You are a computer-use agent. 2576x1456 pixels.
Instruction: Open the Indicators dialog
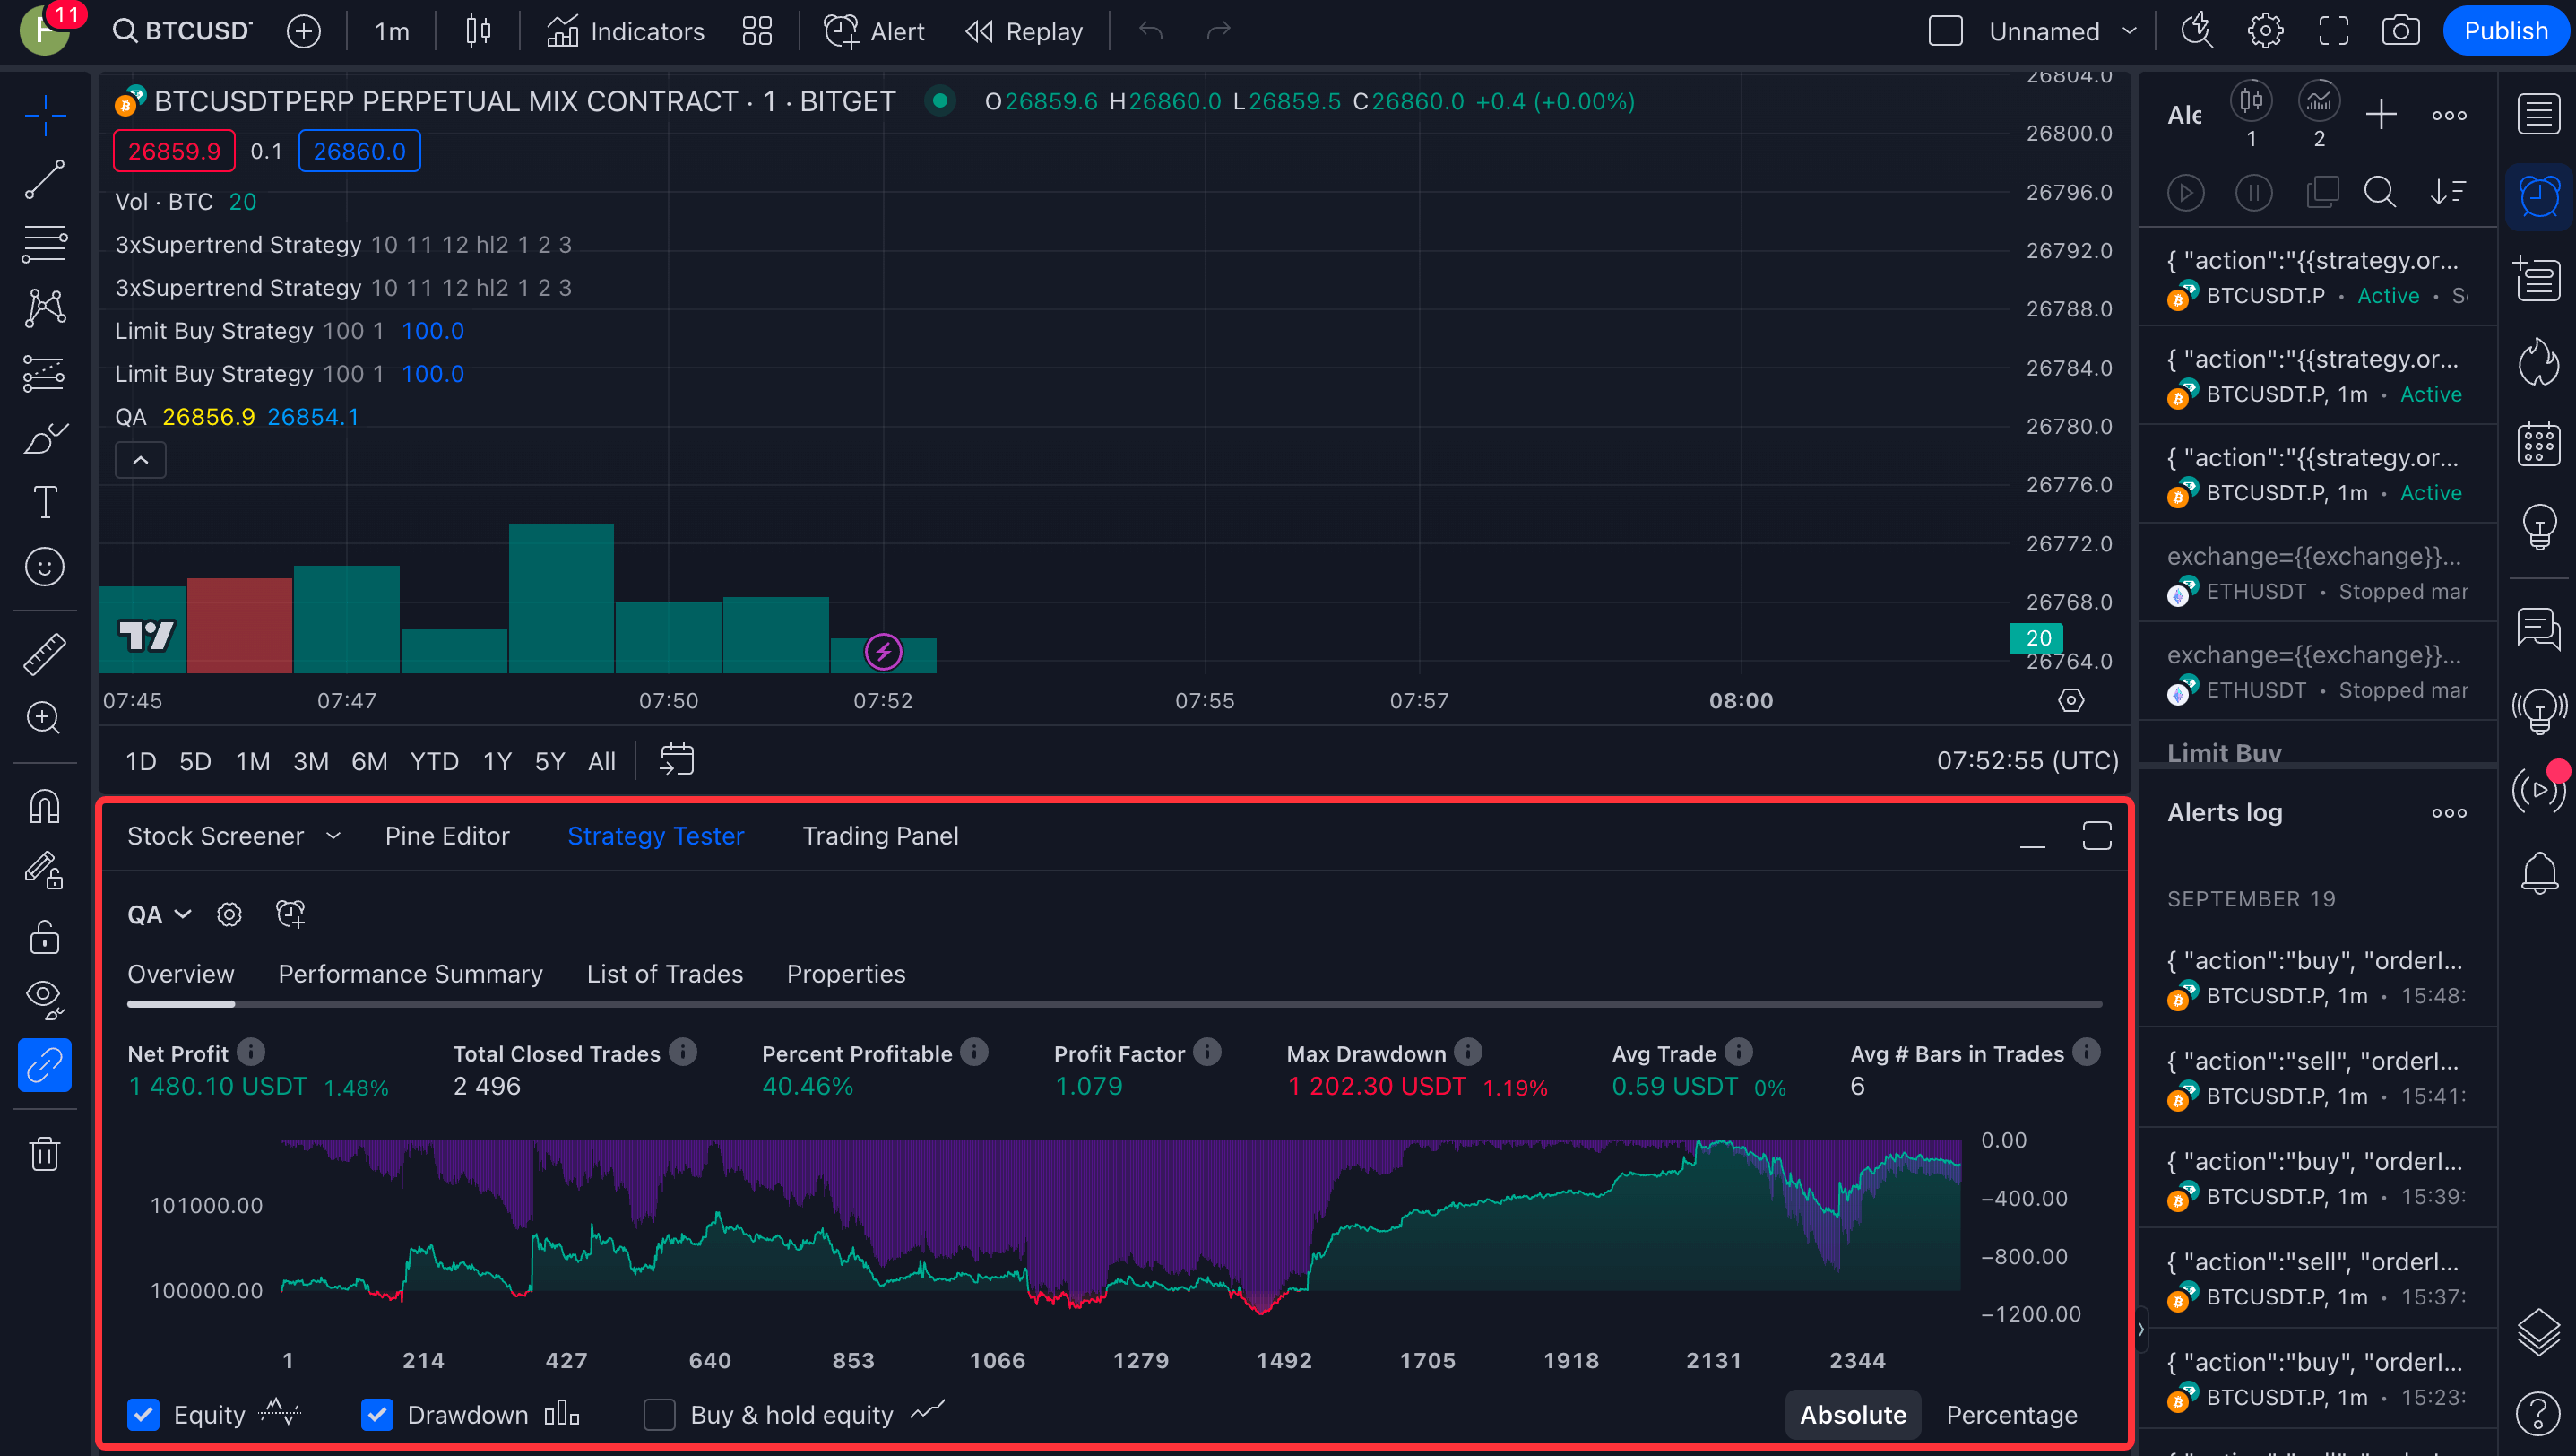[626, 31]
